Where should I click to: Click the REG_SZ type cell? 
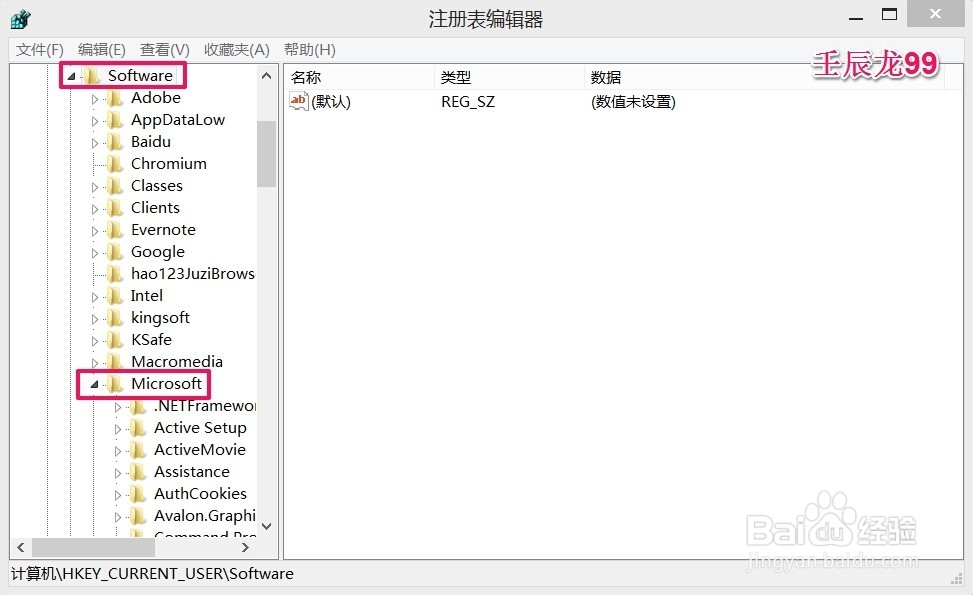468,102
